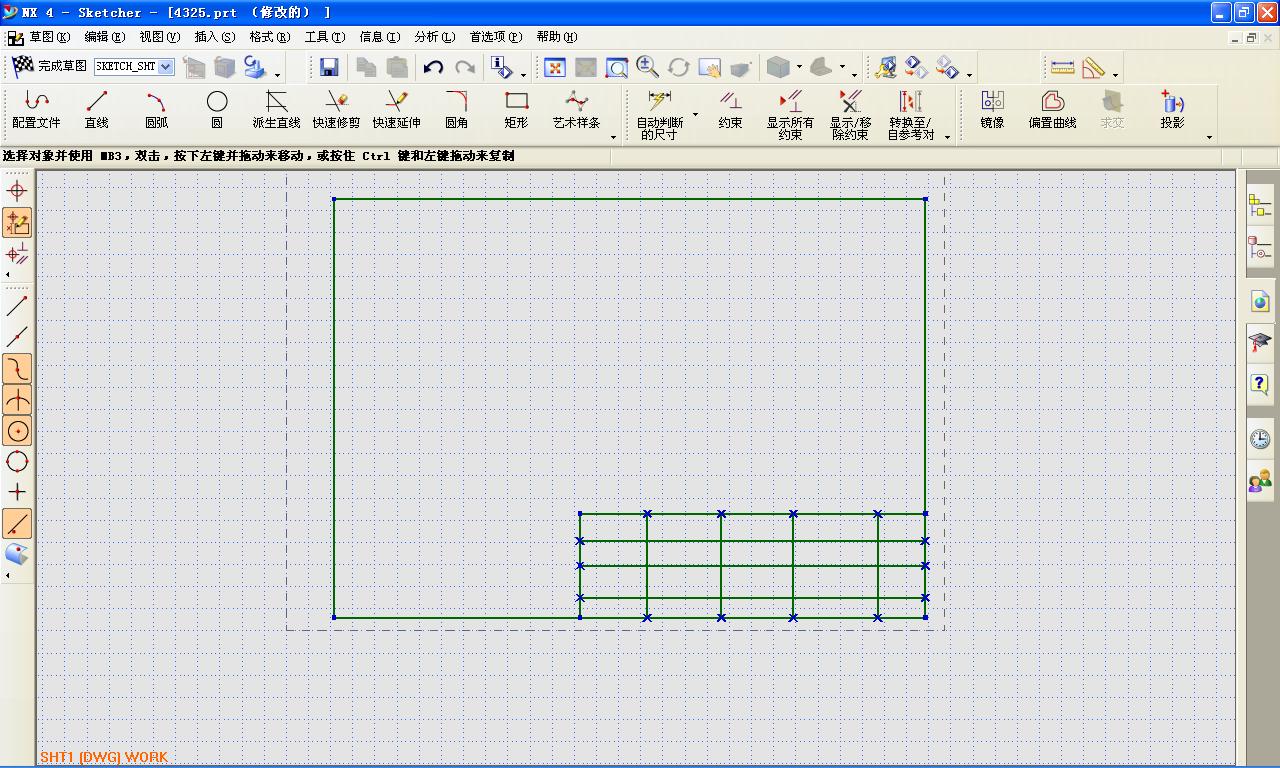Click the Fit view icon

pos(555,67)
